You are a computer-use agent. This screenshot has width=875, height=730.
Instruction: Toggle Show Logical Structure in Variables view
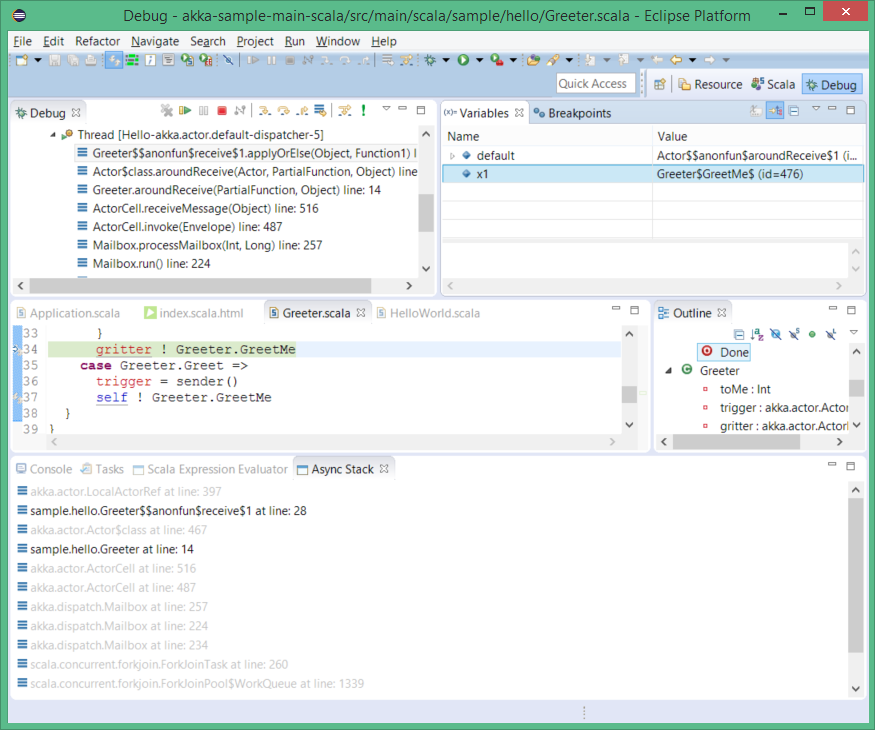pos(775,111)
